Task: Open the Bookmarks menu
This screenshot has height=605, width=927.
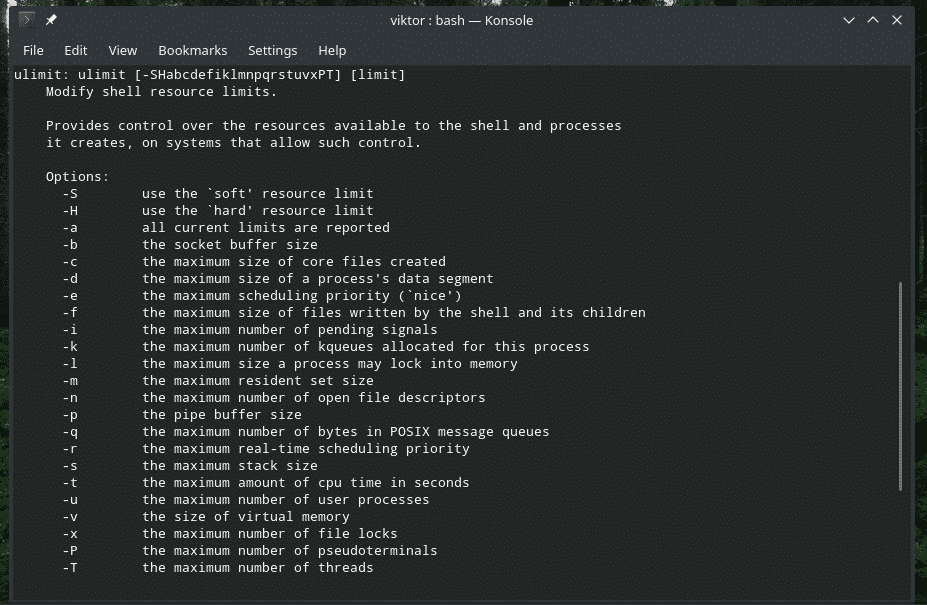Action: [193, 50]
